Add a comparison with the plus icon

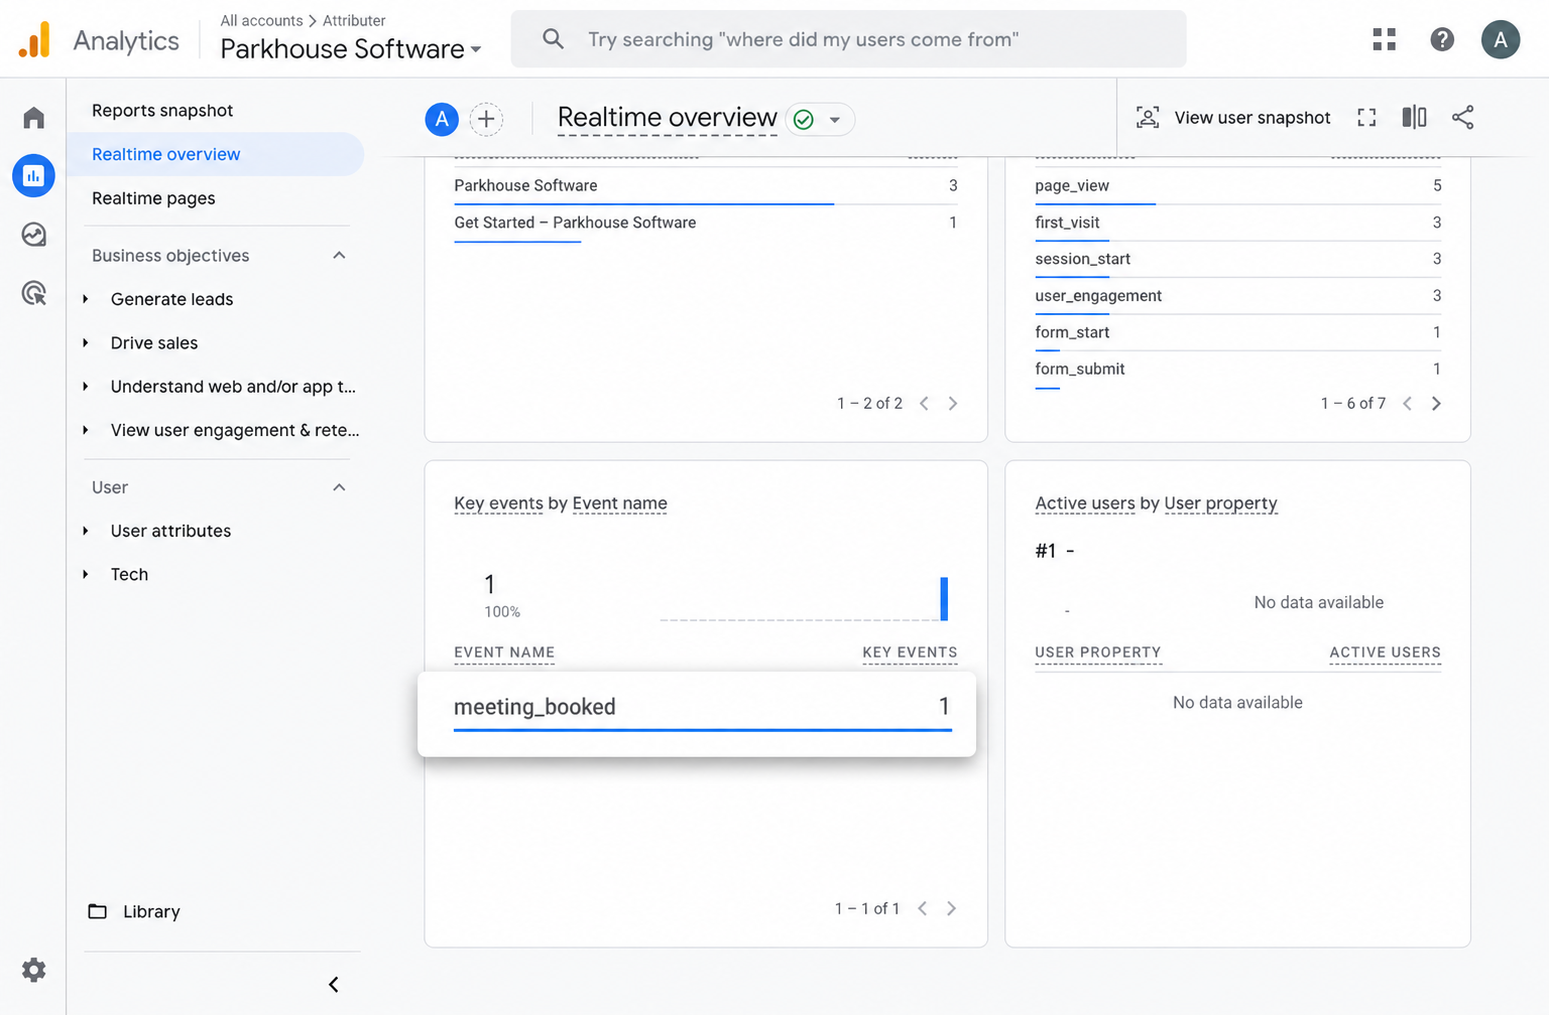[486, 119]
